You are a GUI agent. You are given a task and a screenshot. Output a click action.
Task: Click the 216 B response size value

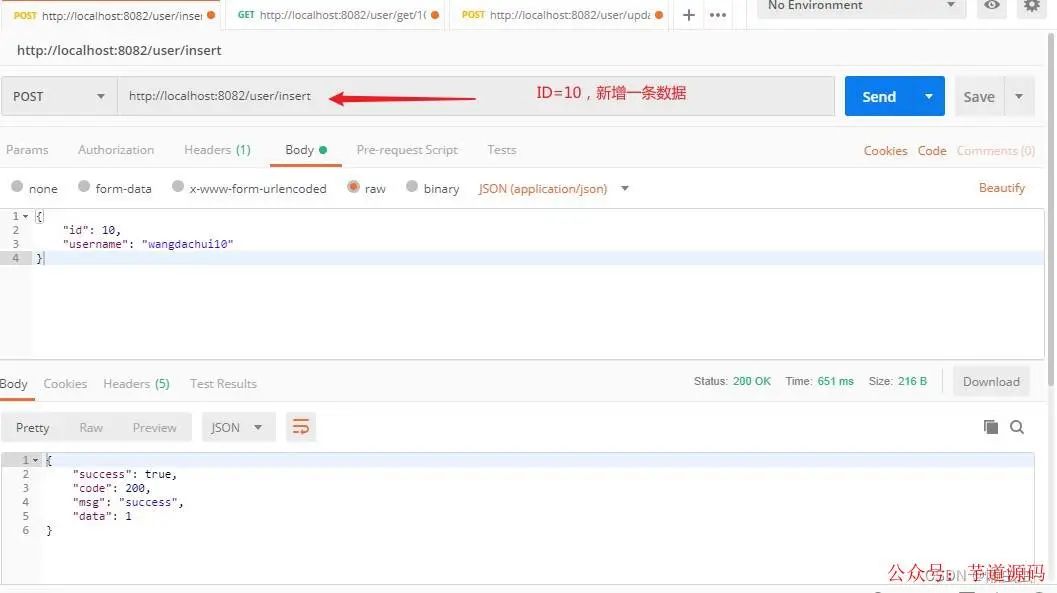(x=912, y=381)
